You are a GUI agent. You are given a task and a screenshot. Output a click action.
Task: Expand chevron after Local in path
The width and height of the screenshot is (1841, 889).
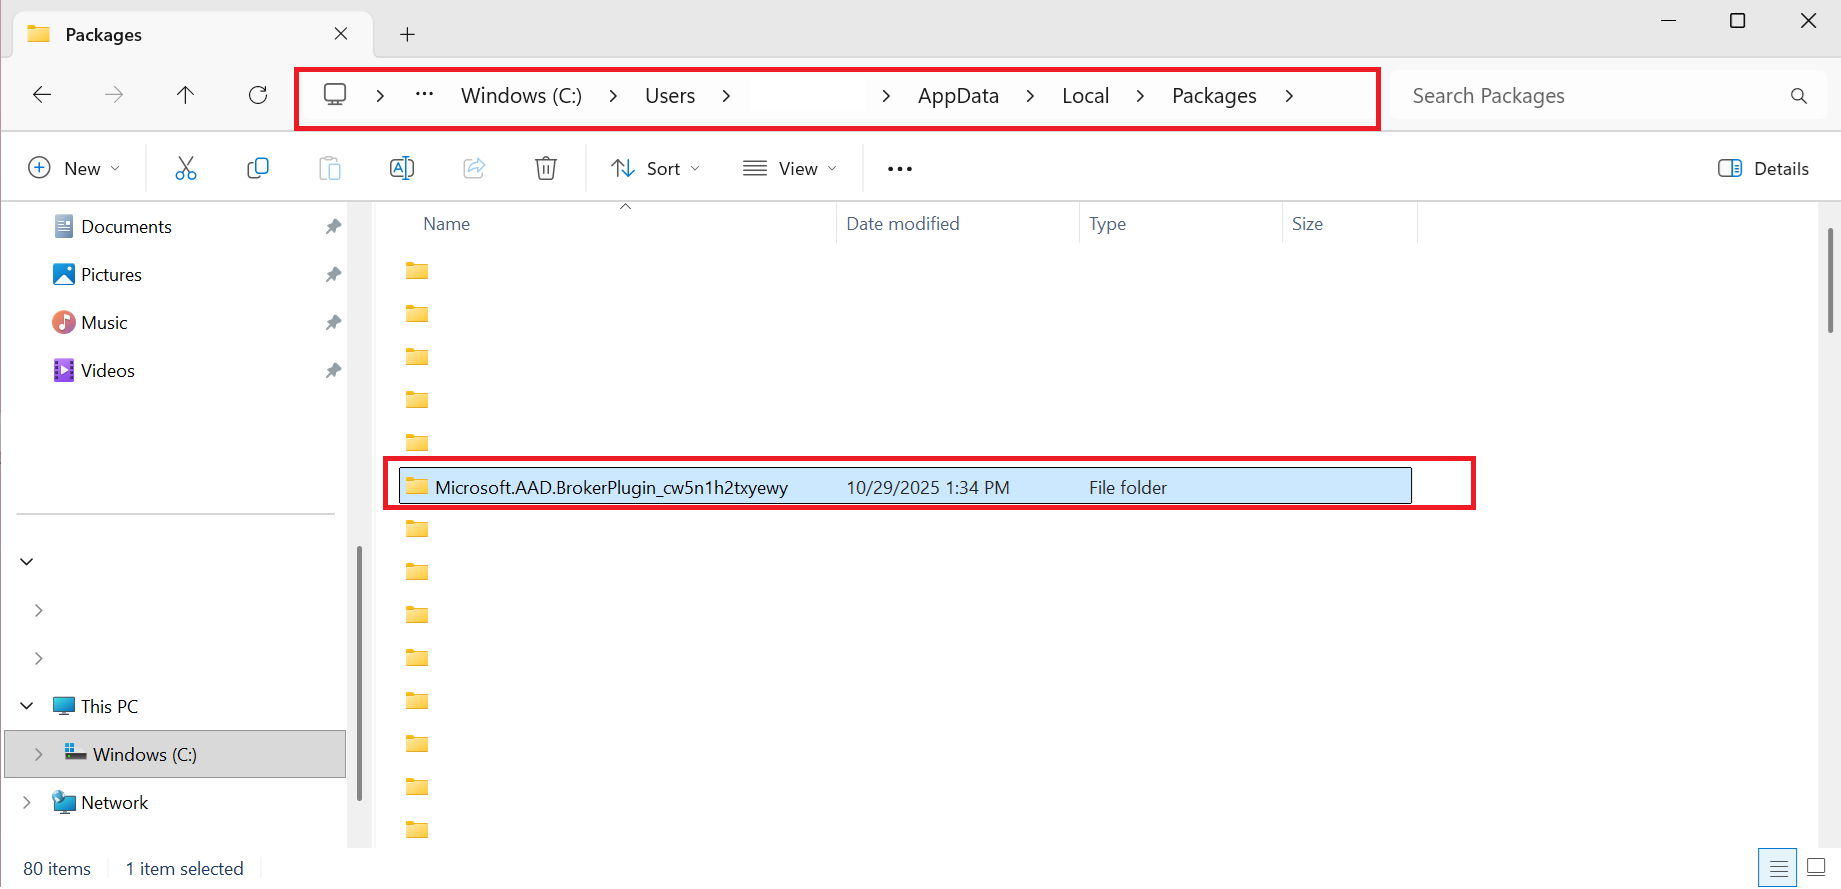tap(1140, 96)
